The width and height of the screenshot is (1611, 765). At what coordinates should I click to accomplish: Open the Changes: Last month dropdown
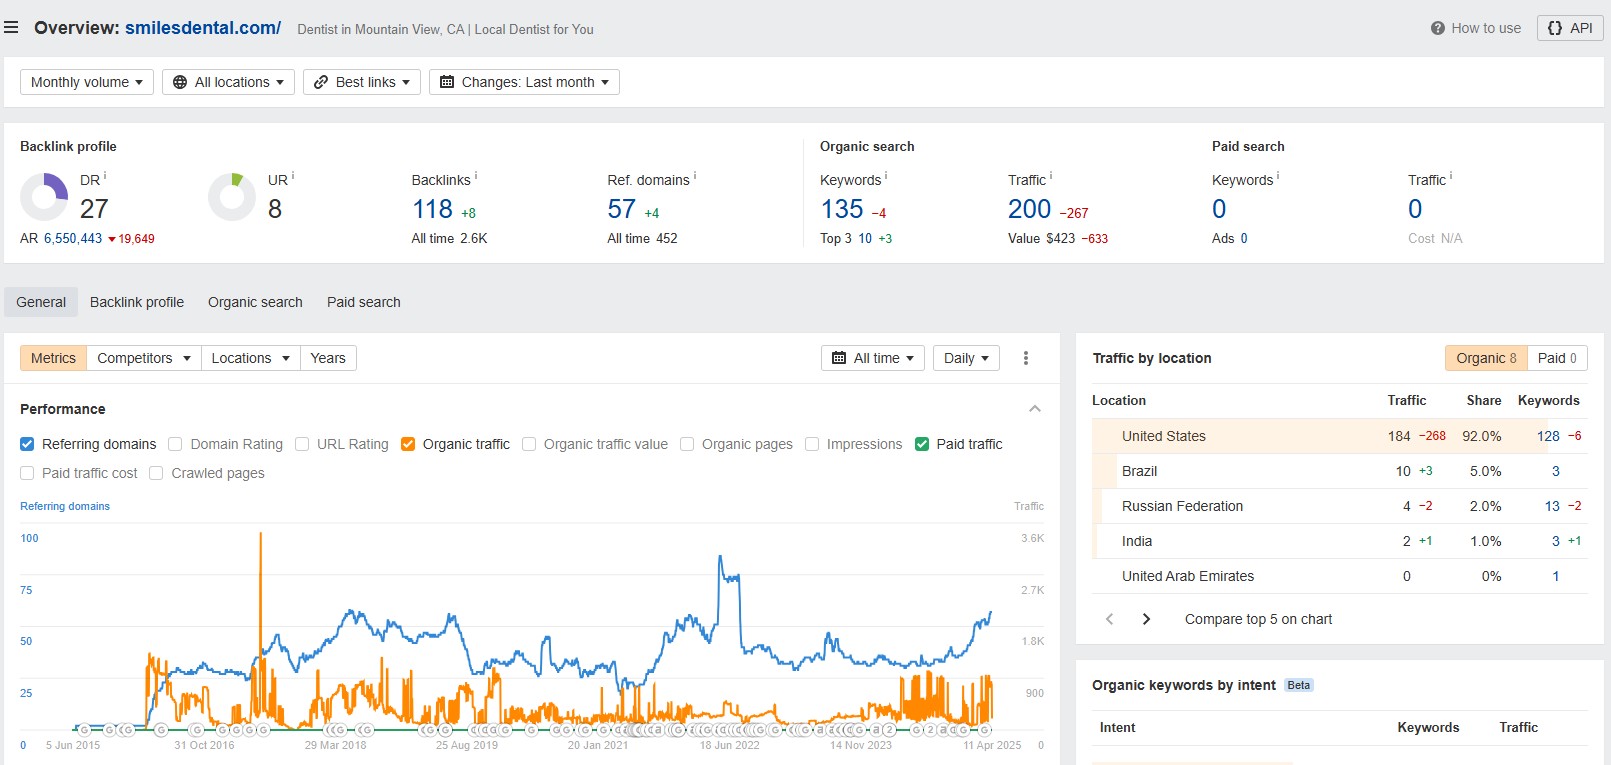pyautogui.click(x=524, y=82)
